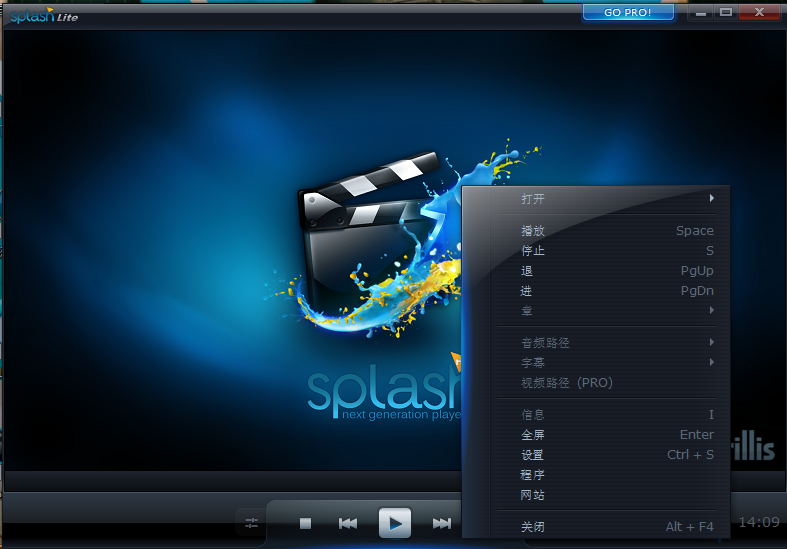Maximize the Splash player window

click(x=726, y=12)
